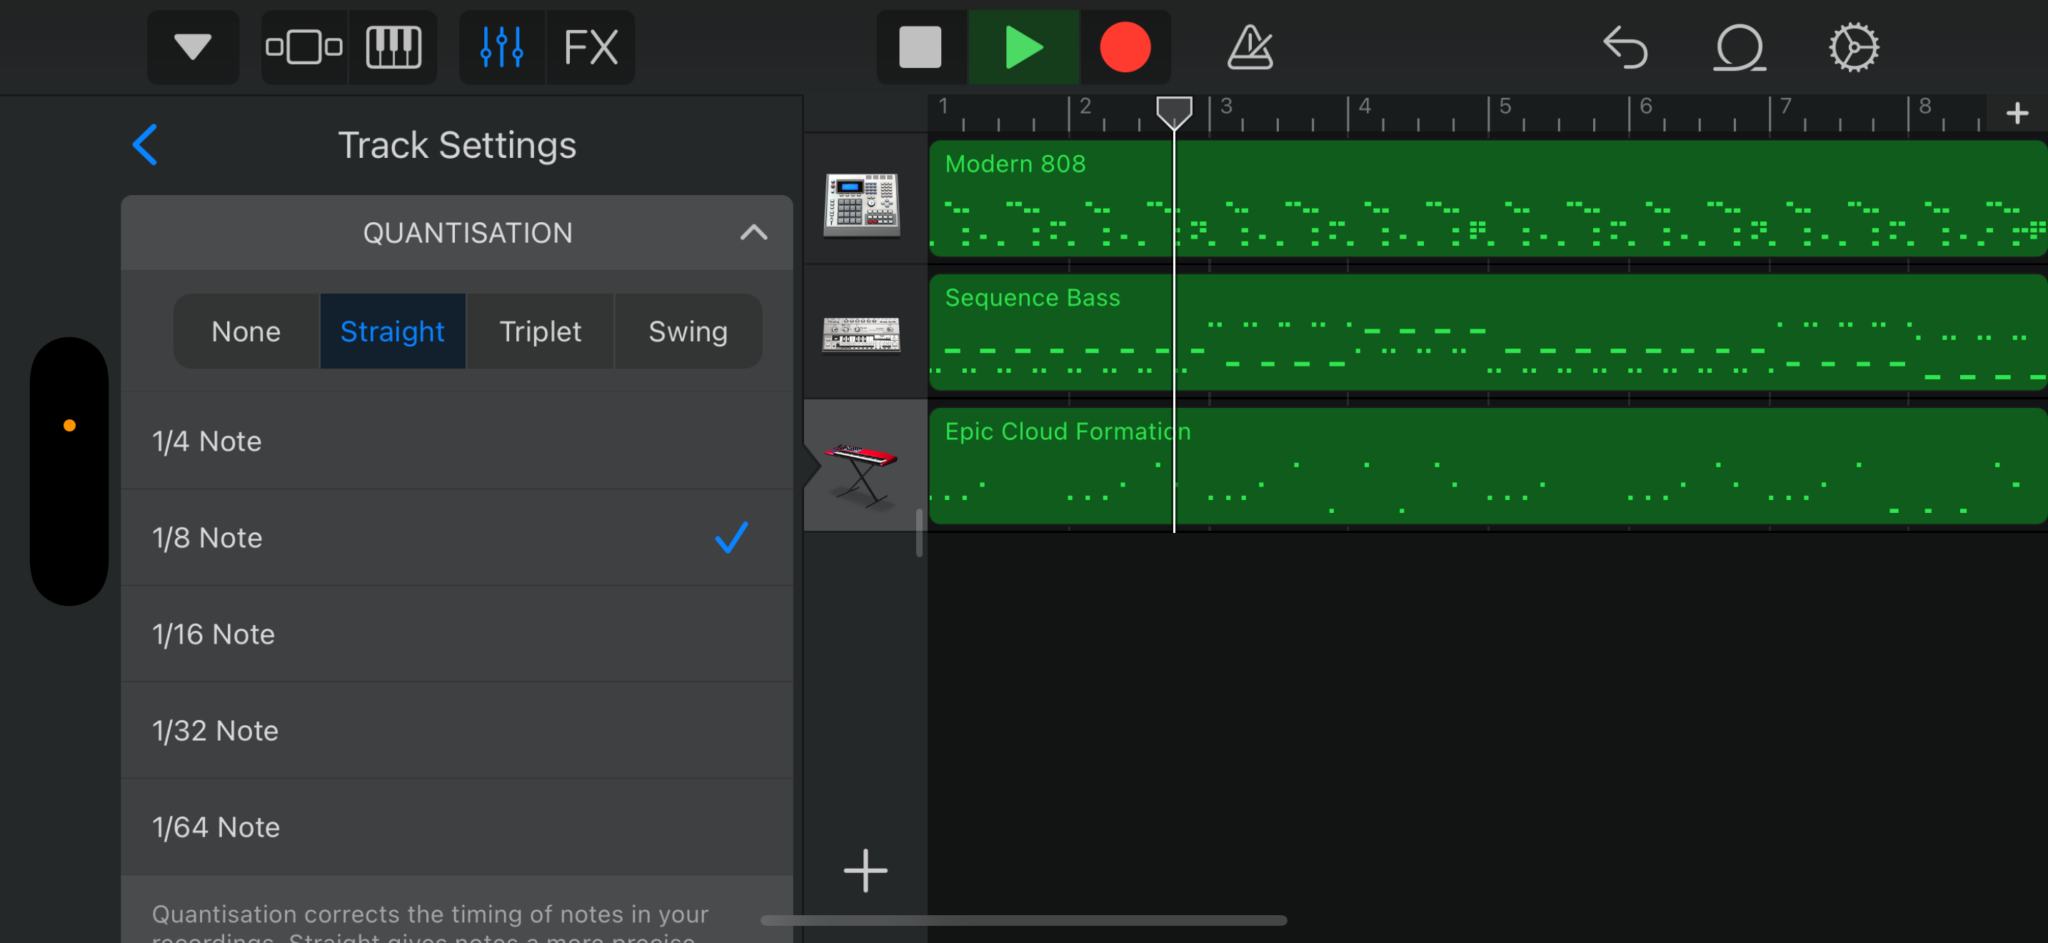Viewport: 2048px width, 943px height.
Task: Go back from Track Settings
Action: tap(145, 144)
